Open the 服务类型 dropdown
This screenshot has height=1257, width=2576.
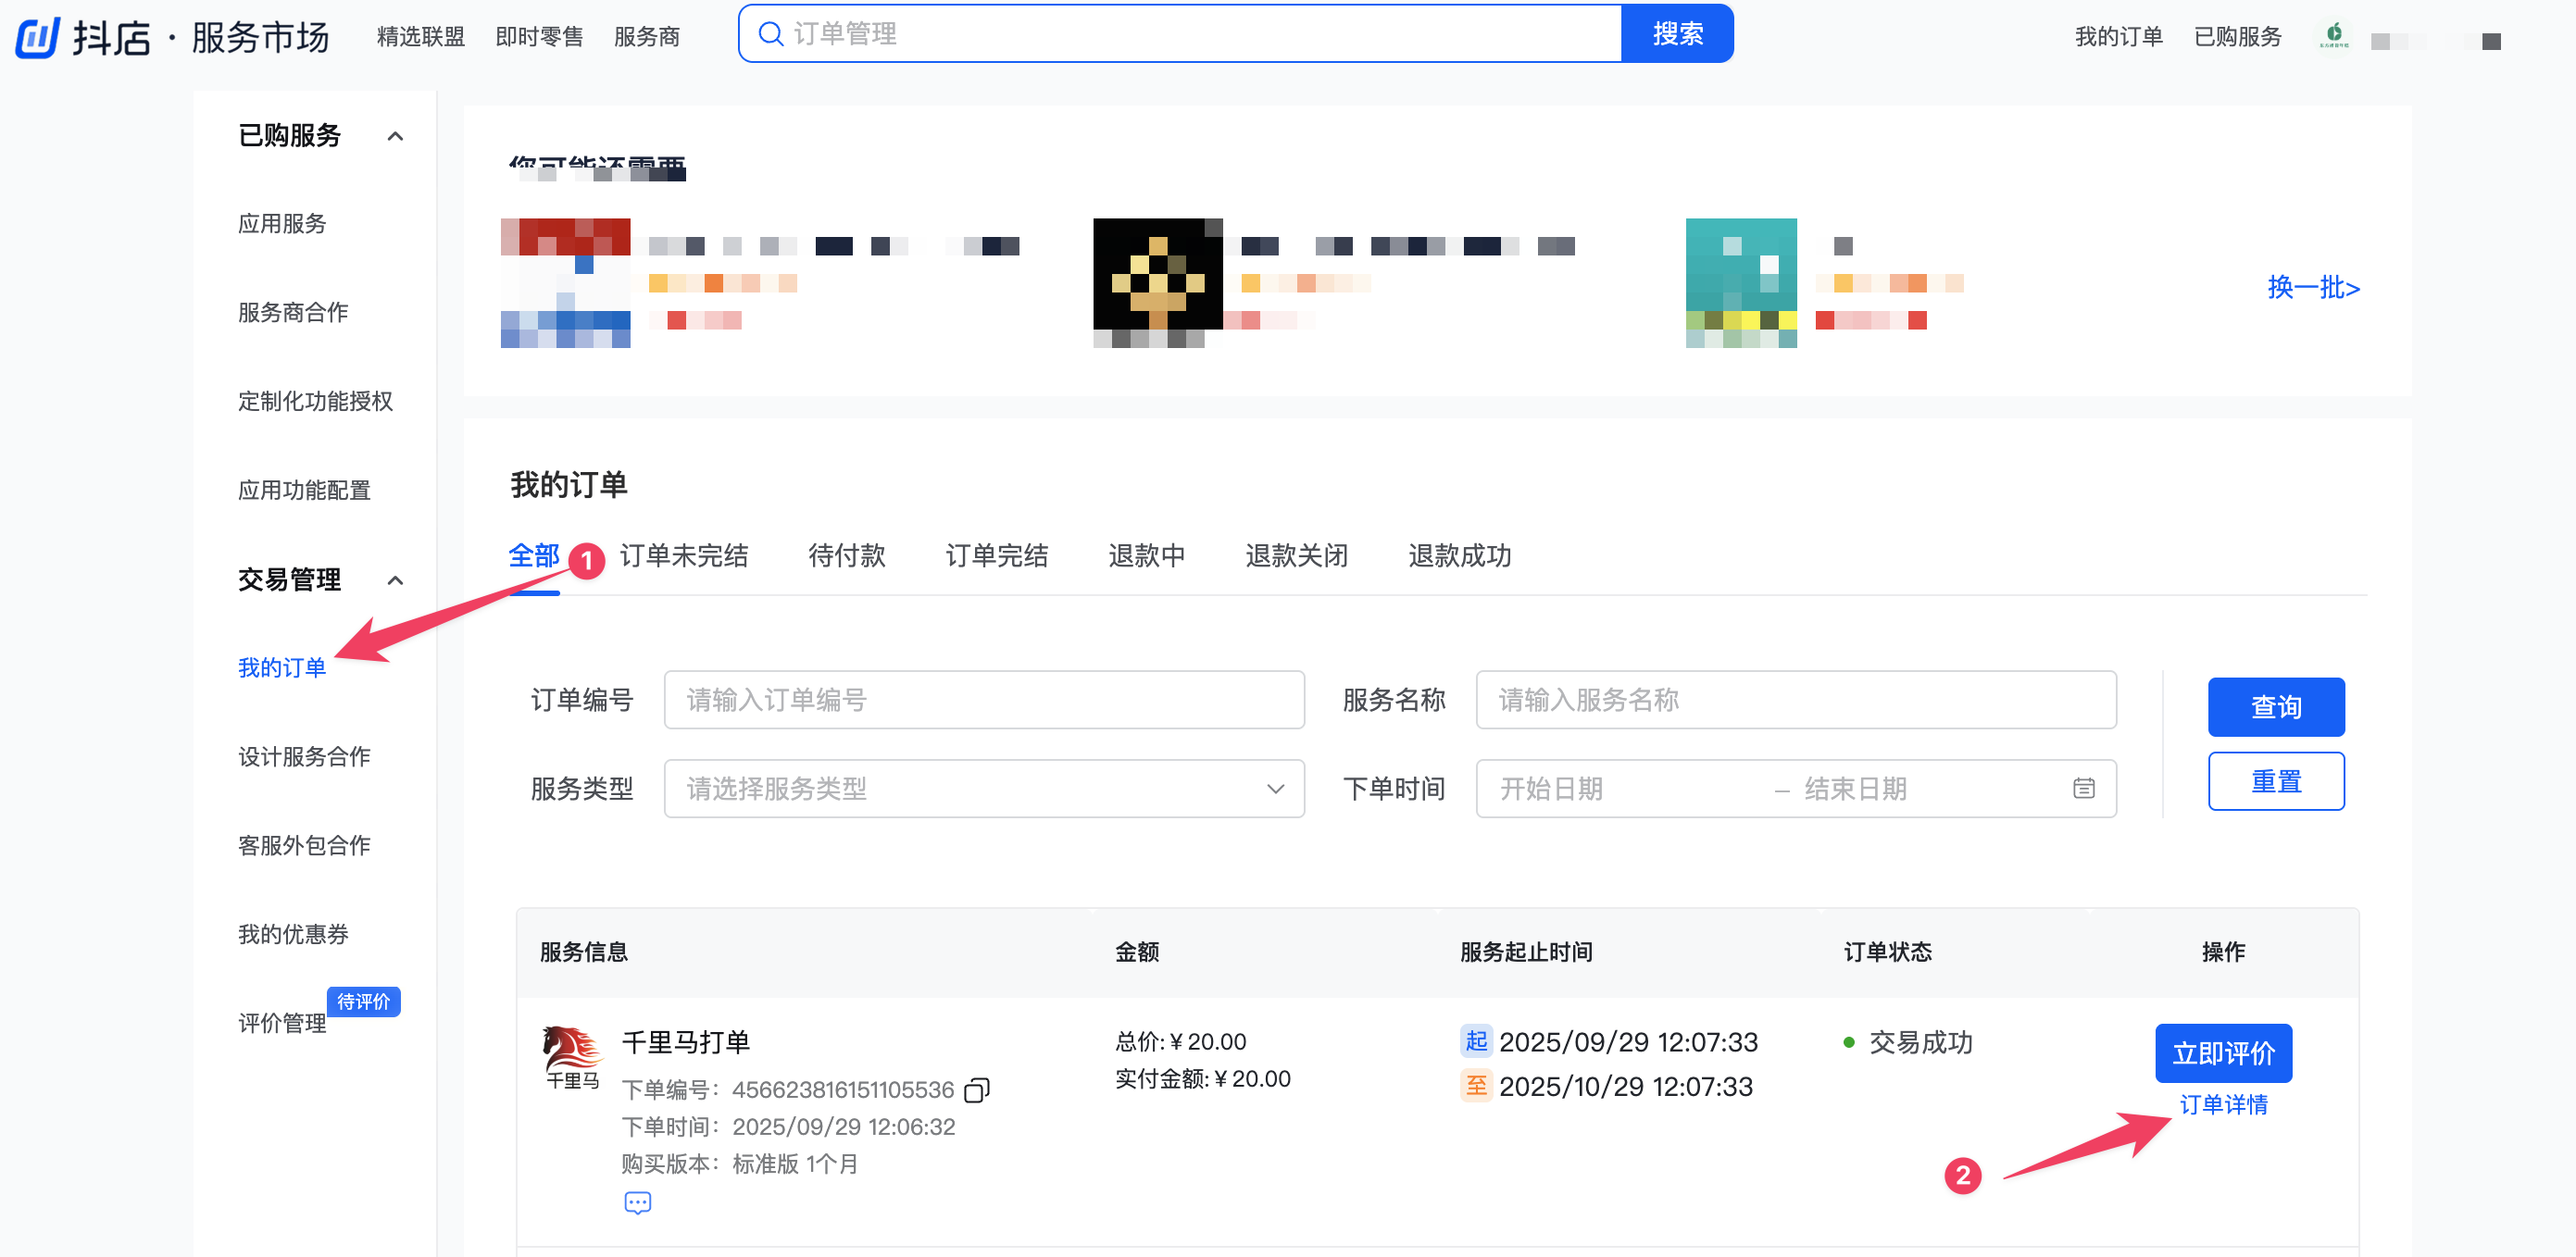click(x=983, y=788)
